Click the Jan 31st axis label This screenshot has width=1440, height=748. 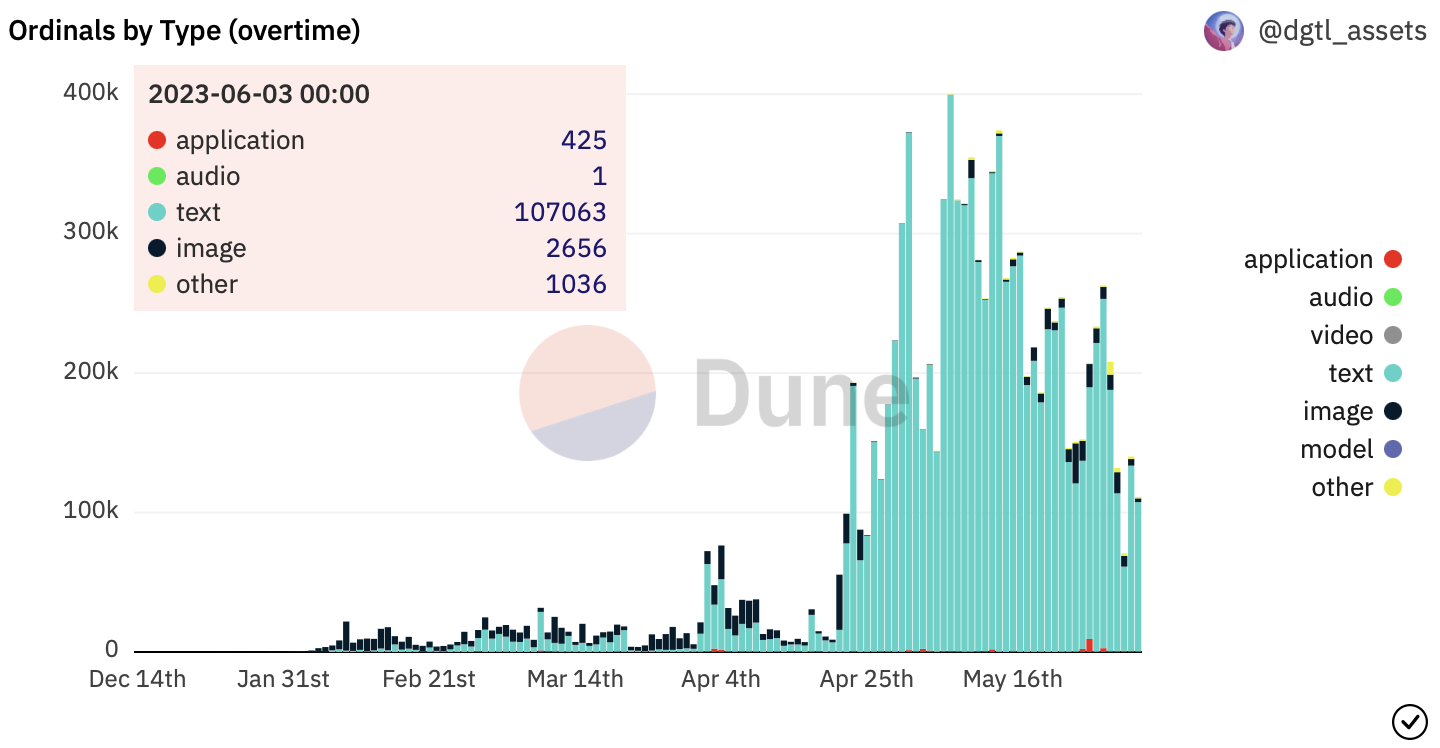click(x=283, y=680)
